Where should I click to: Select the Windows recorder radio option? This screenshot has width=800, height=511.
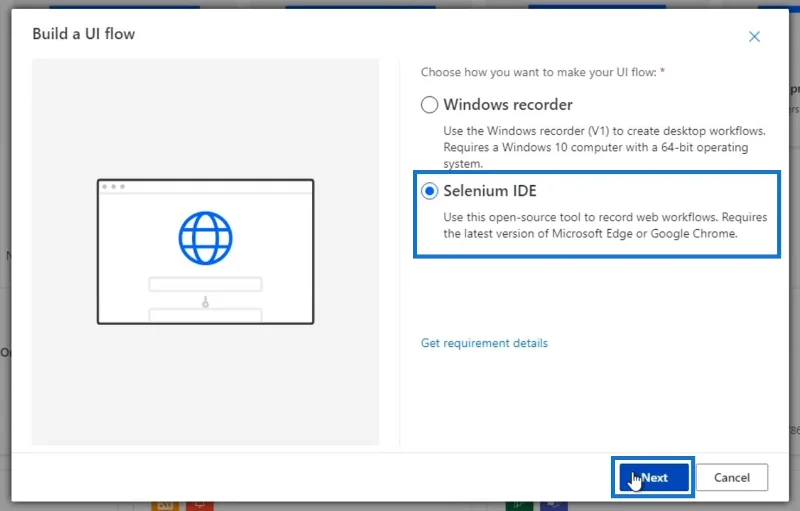429,105
